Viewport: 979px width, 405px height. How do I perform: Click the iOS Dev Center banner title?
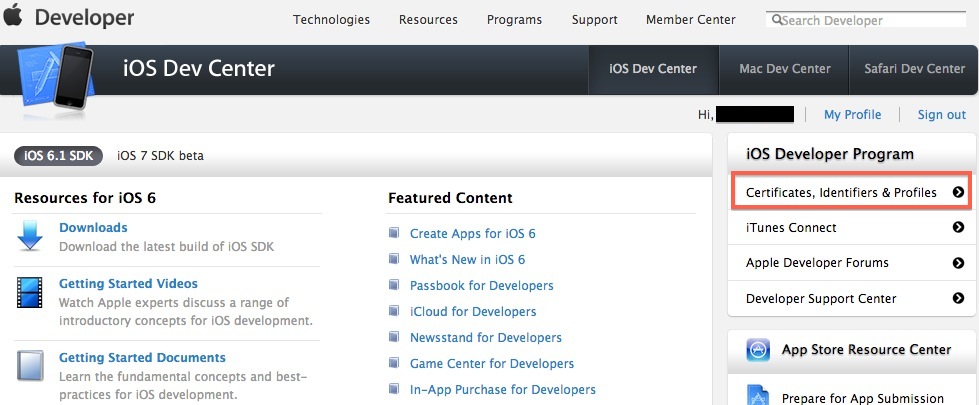click(199, 68)
